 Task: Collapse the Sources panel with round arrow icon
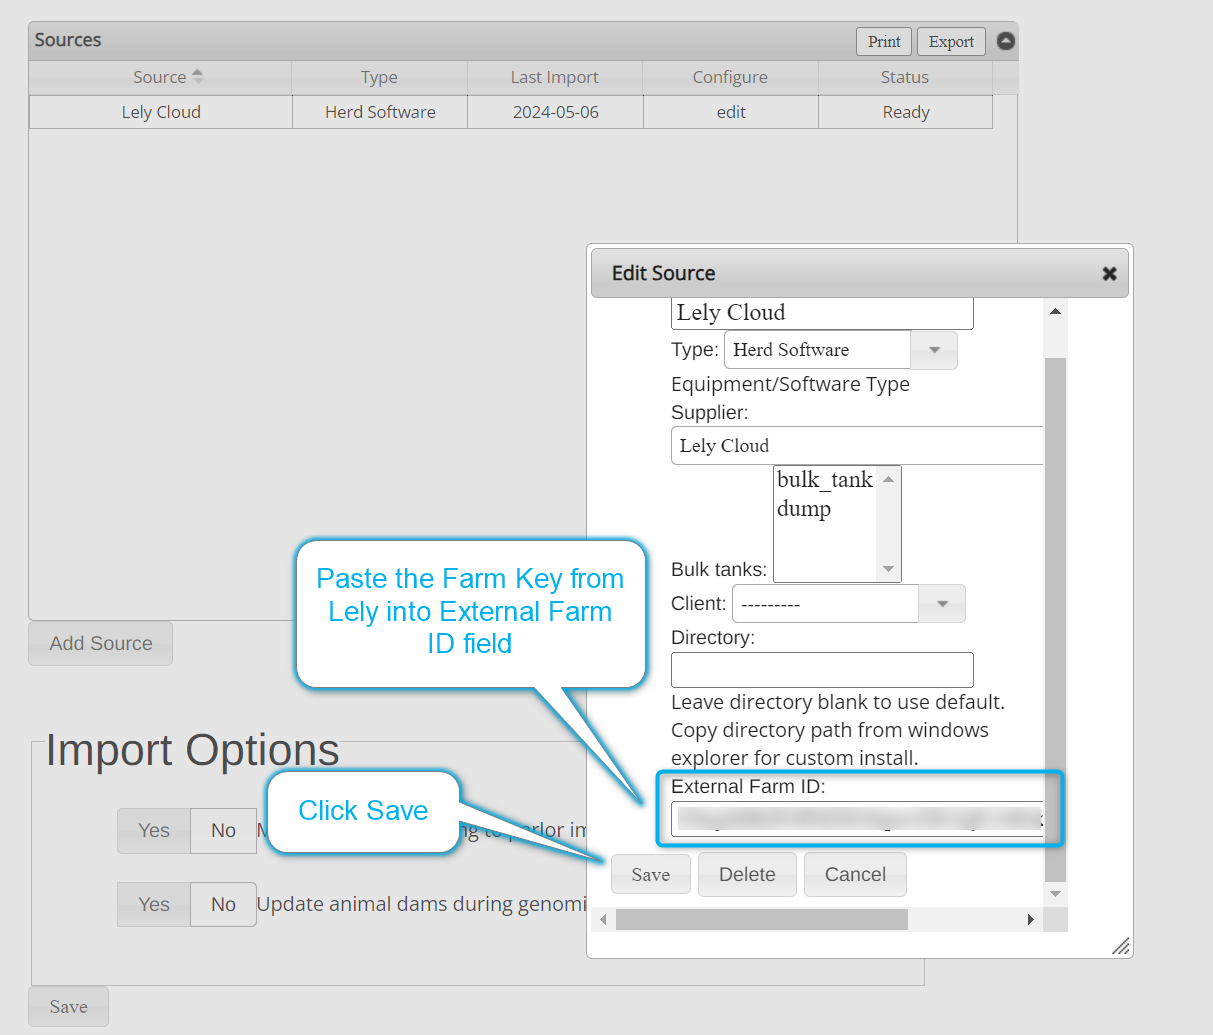(x=1006, y=41)
